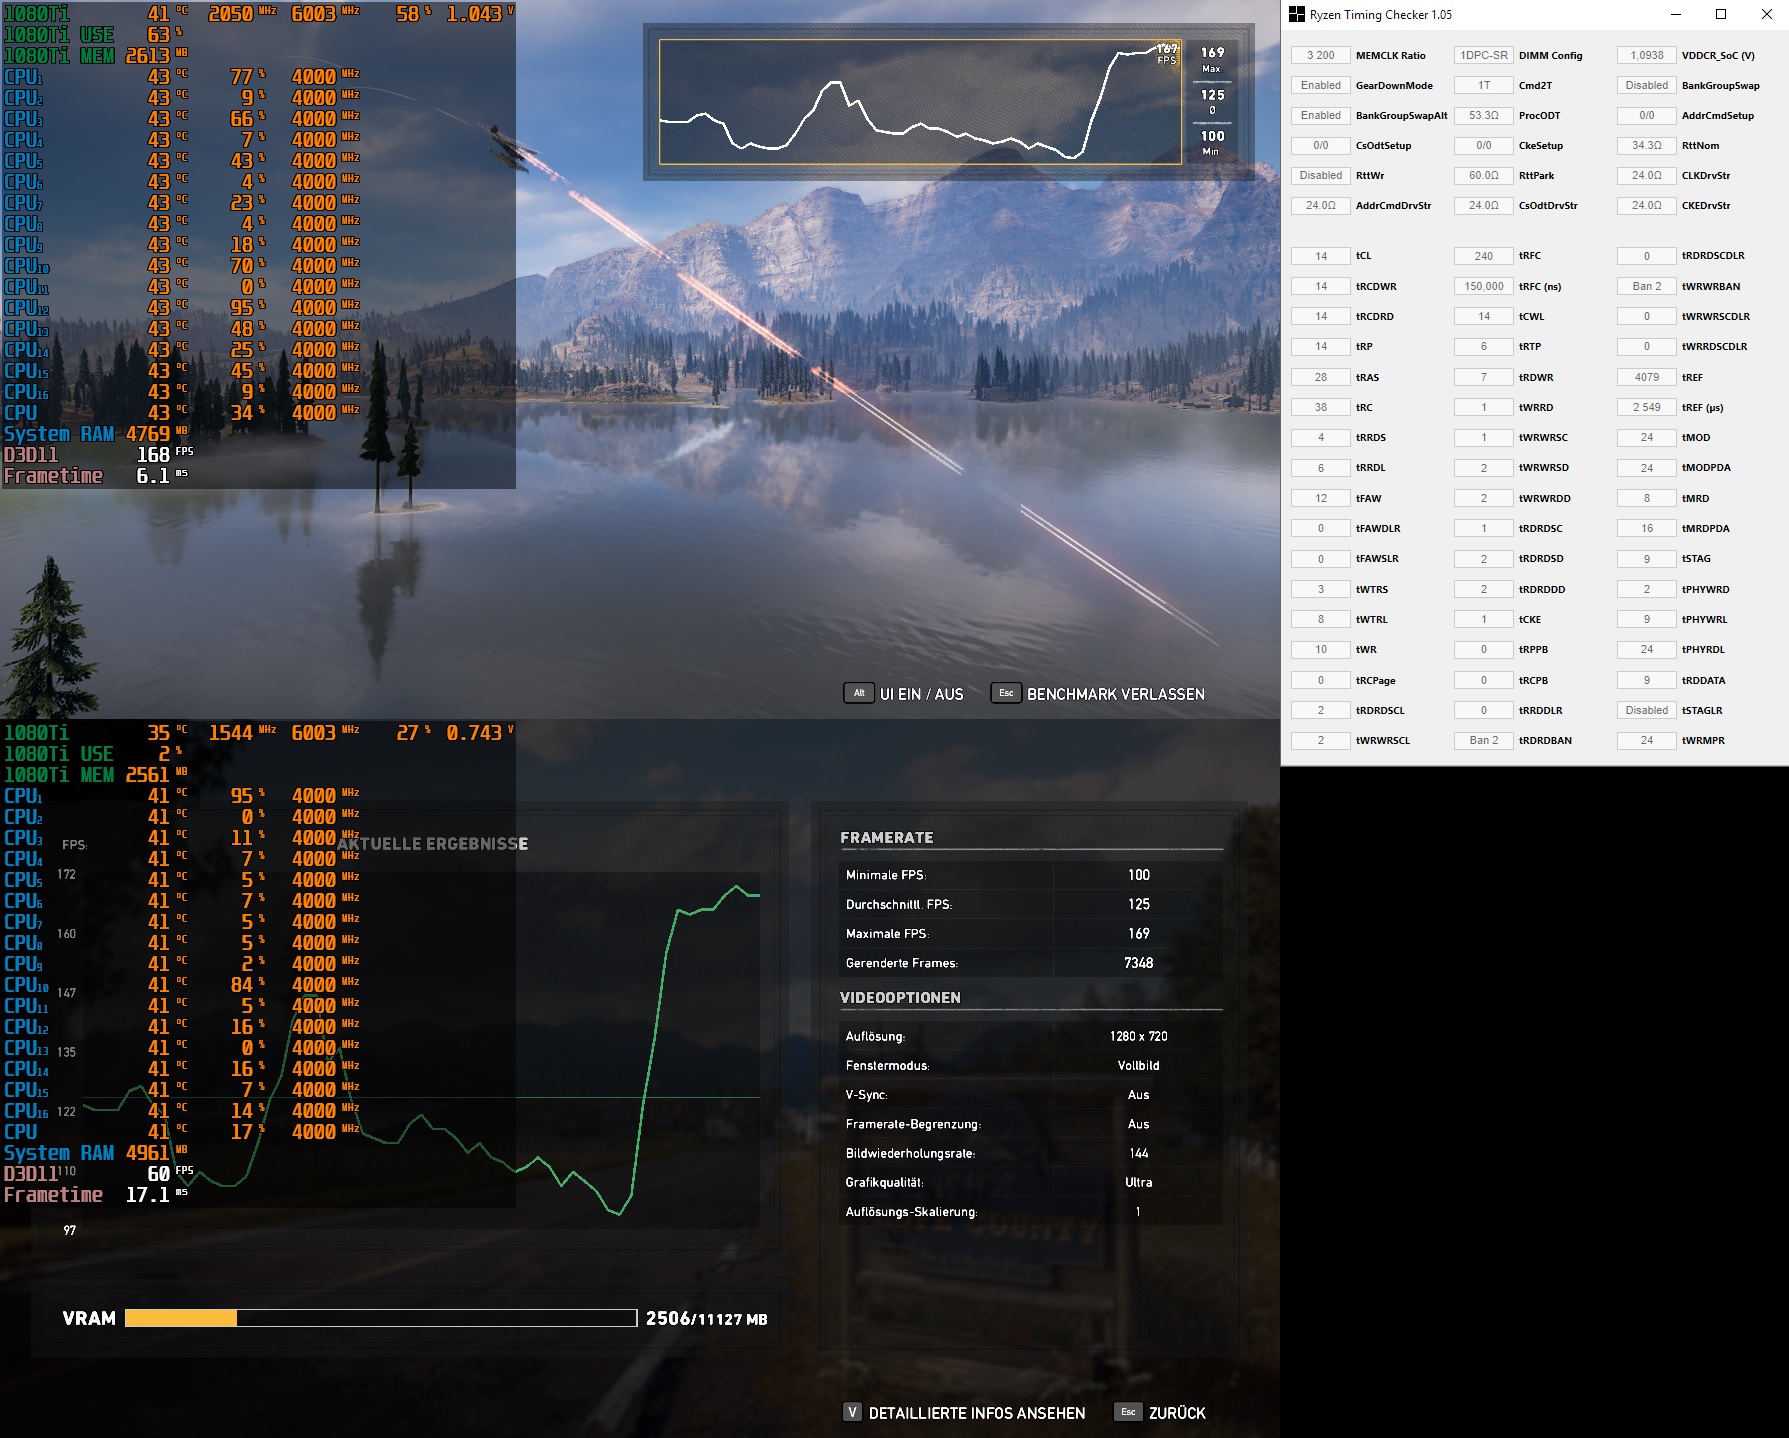Click the Esc key icon next to Benchmark verlassen
The image size is (1789, 1438).
click(x=1006, y=693)
